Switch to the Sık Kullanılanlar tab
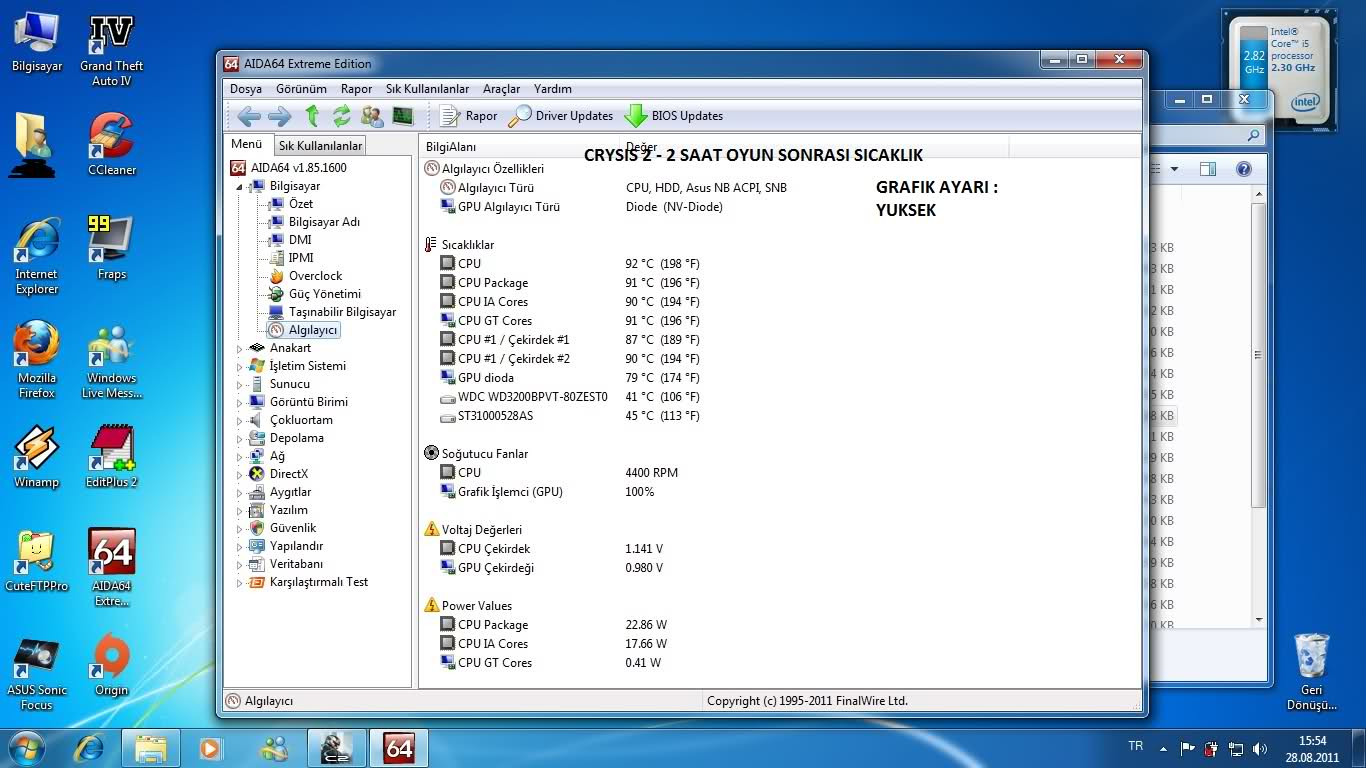The height and width of the screenshot is (768, 1366). pos(320,146)
